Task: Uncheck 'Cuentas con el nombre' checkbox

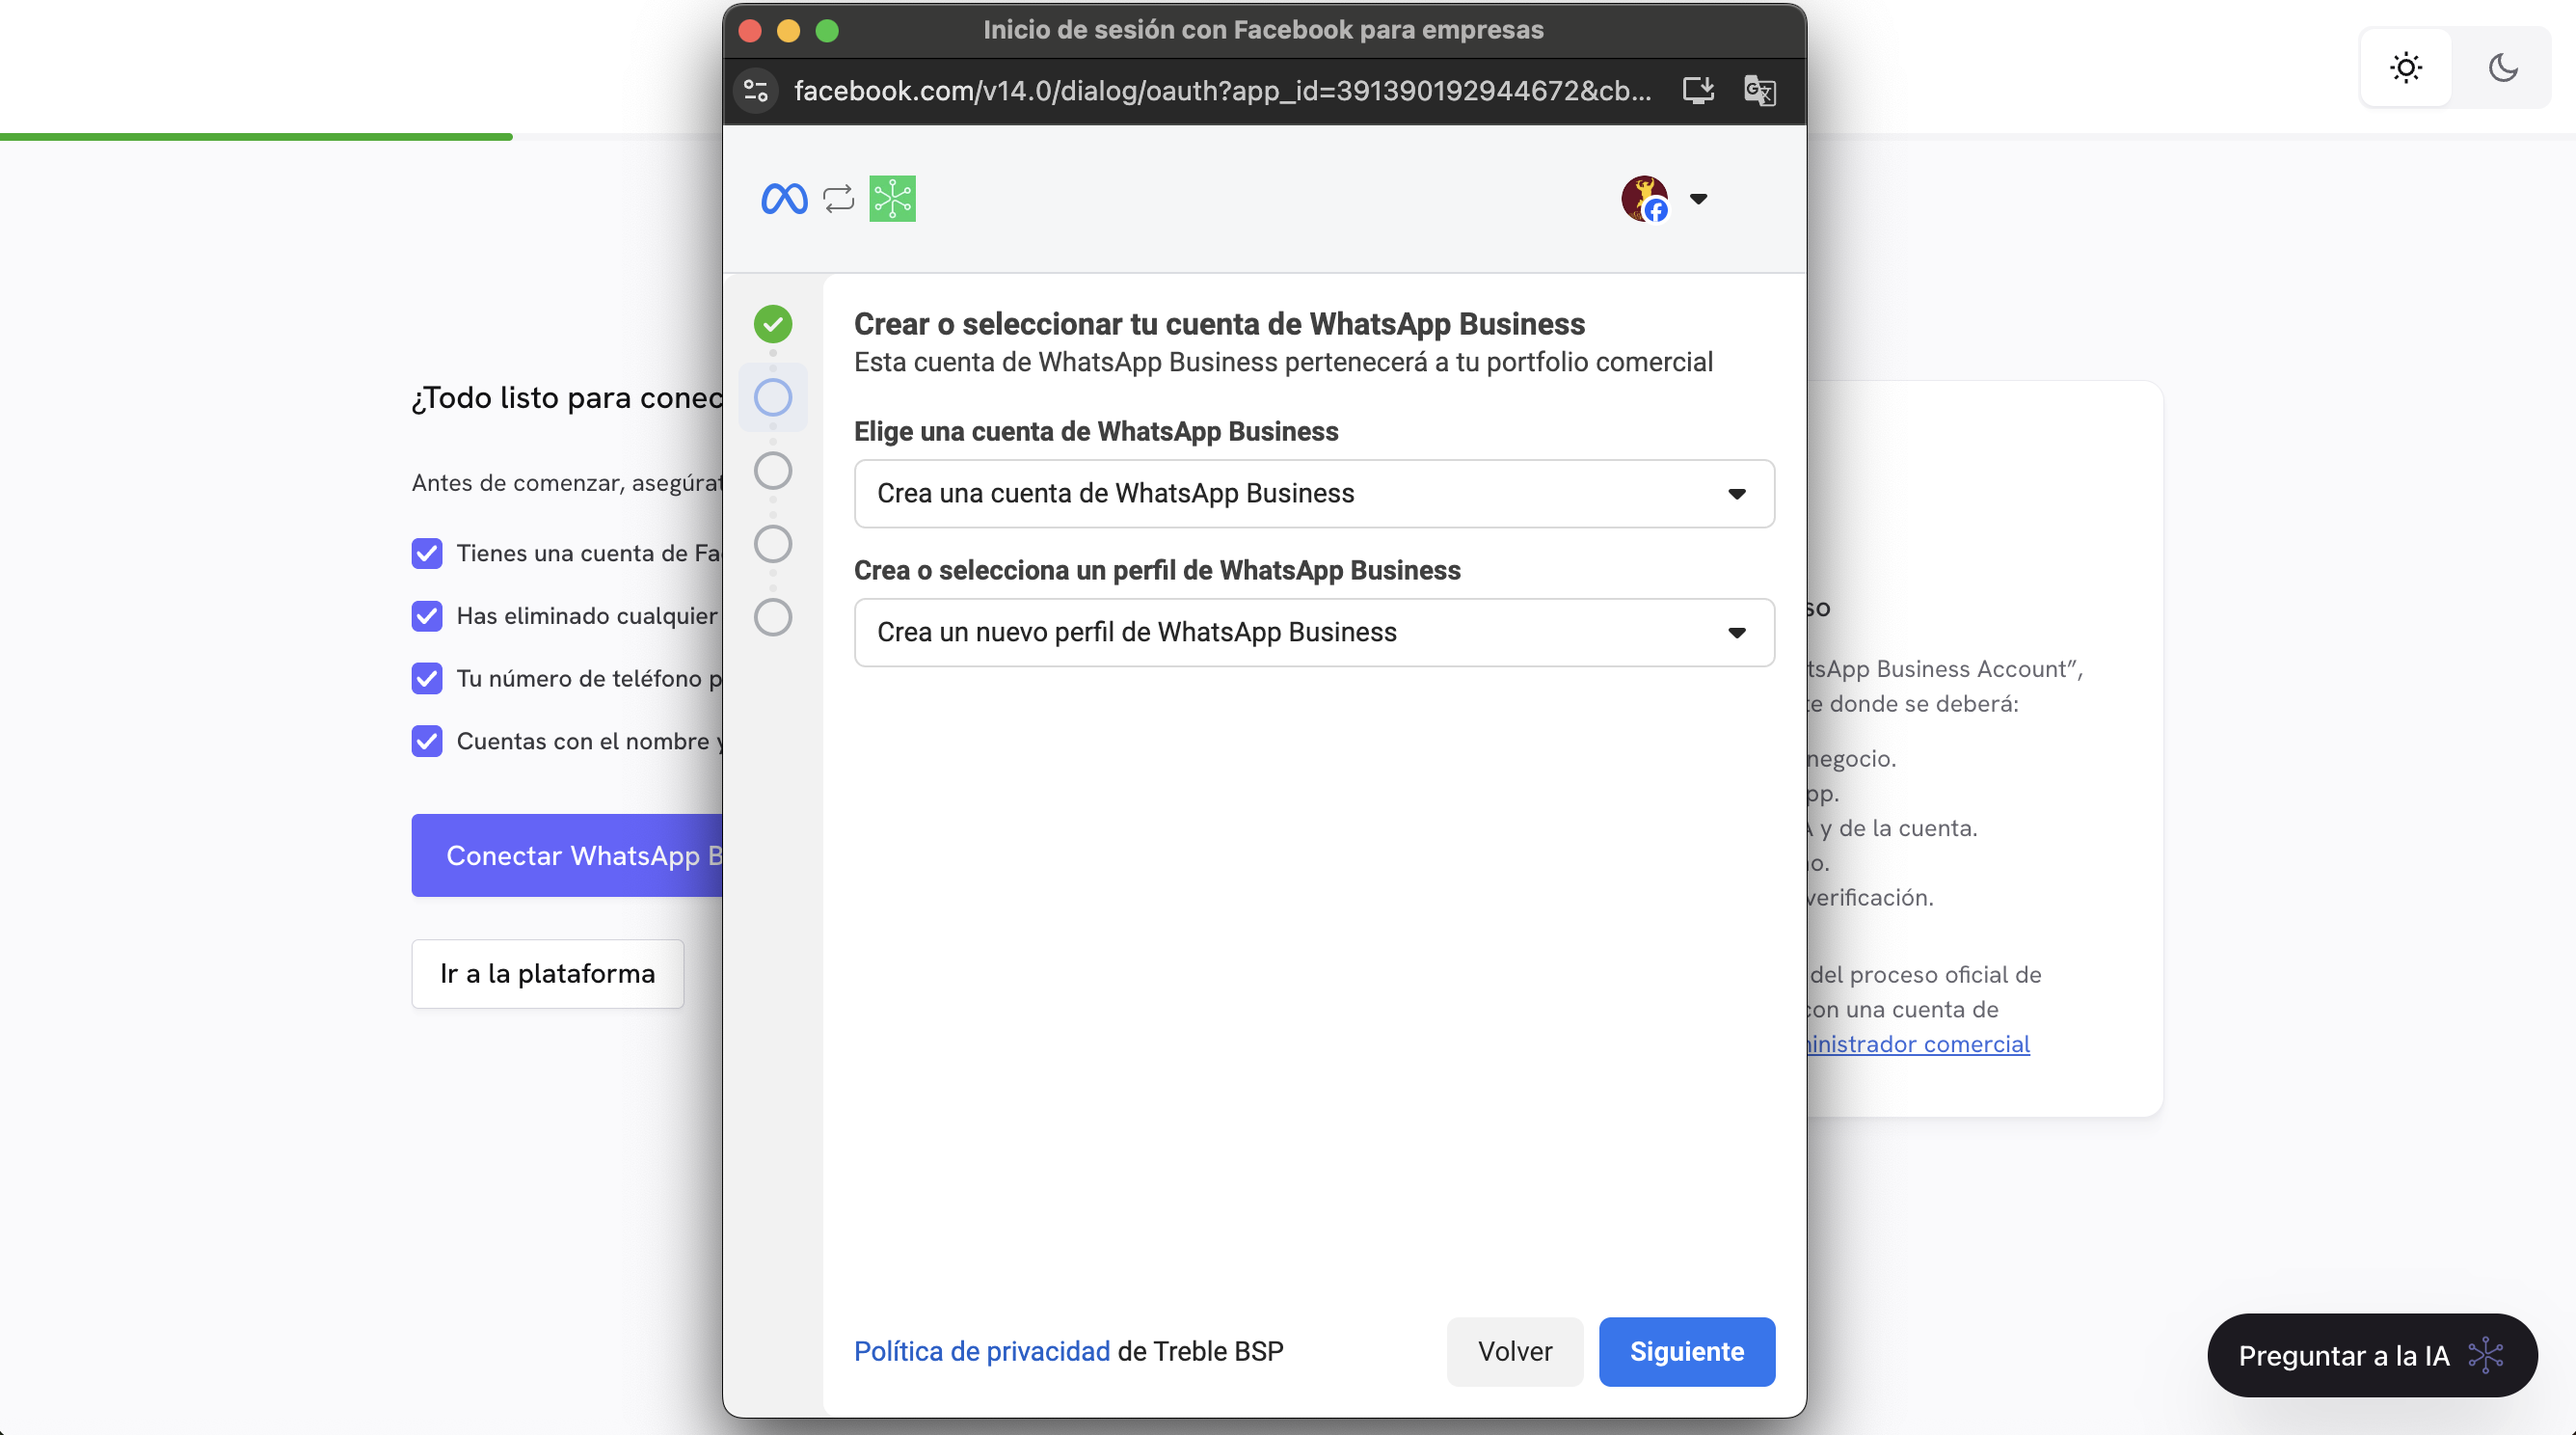Action: 427,741
